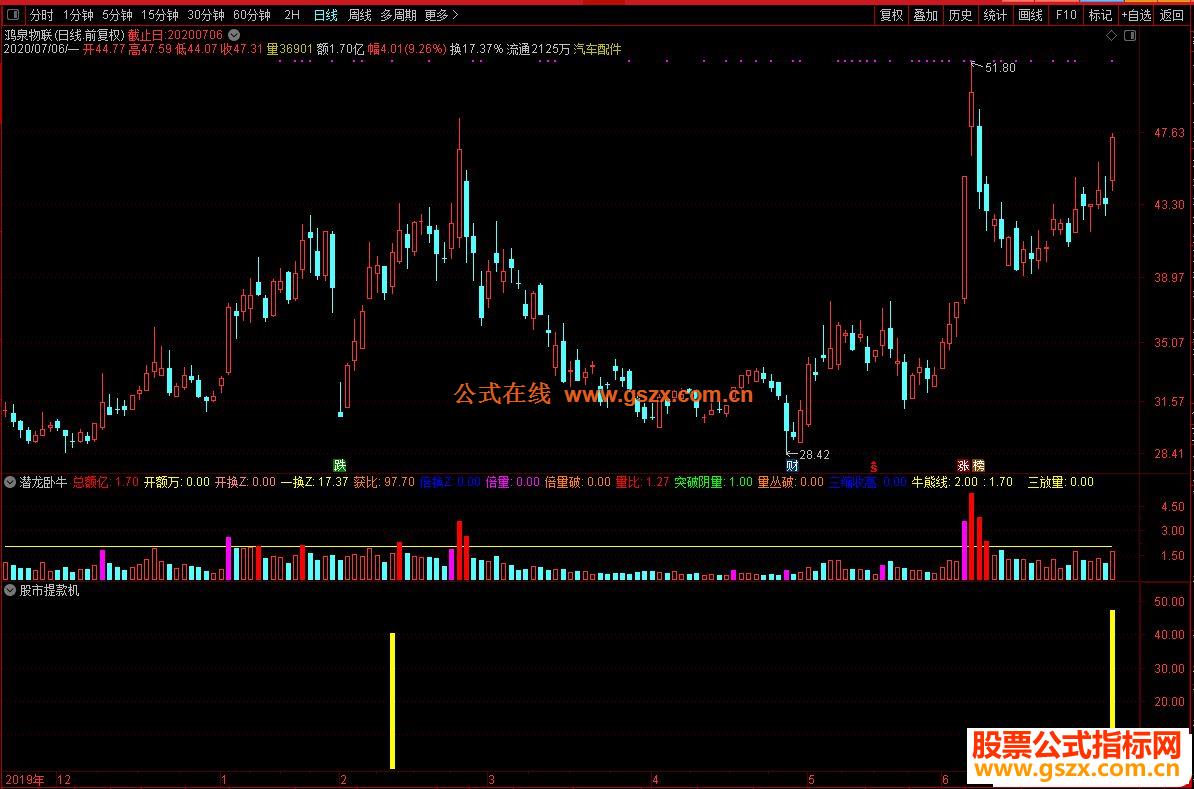Click month 3 on the time axis
Image resolution: width=1194 pixels, height=789 pixels.
point(492,780)
